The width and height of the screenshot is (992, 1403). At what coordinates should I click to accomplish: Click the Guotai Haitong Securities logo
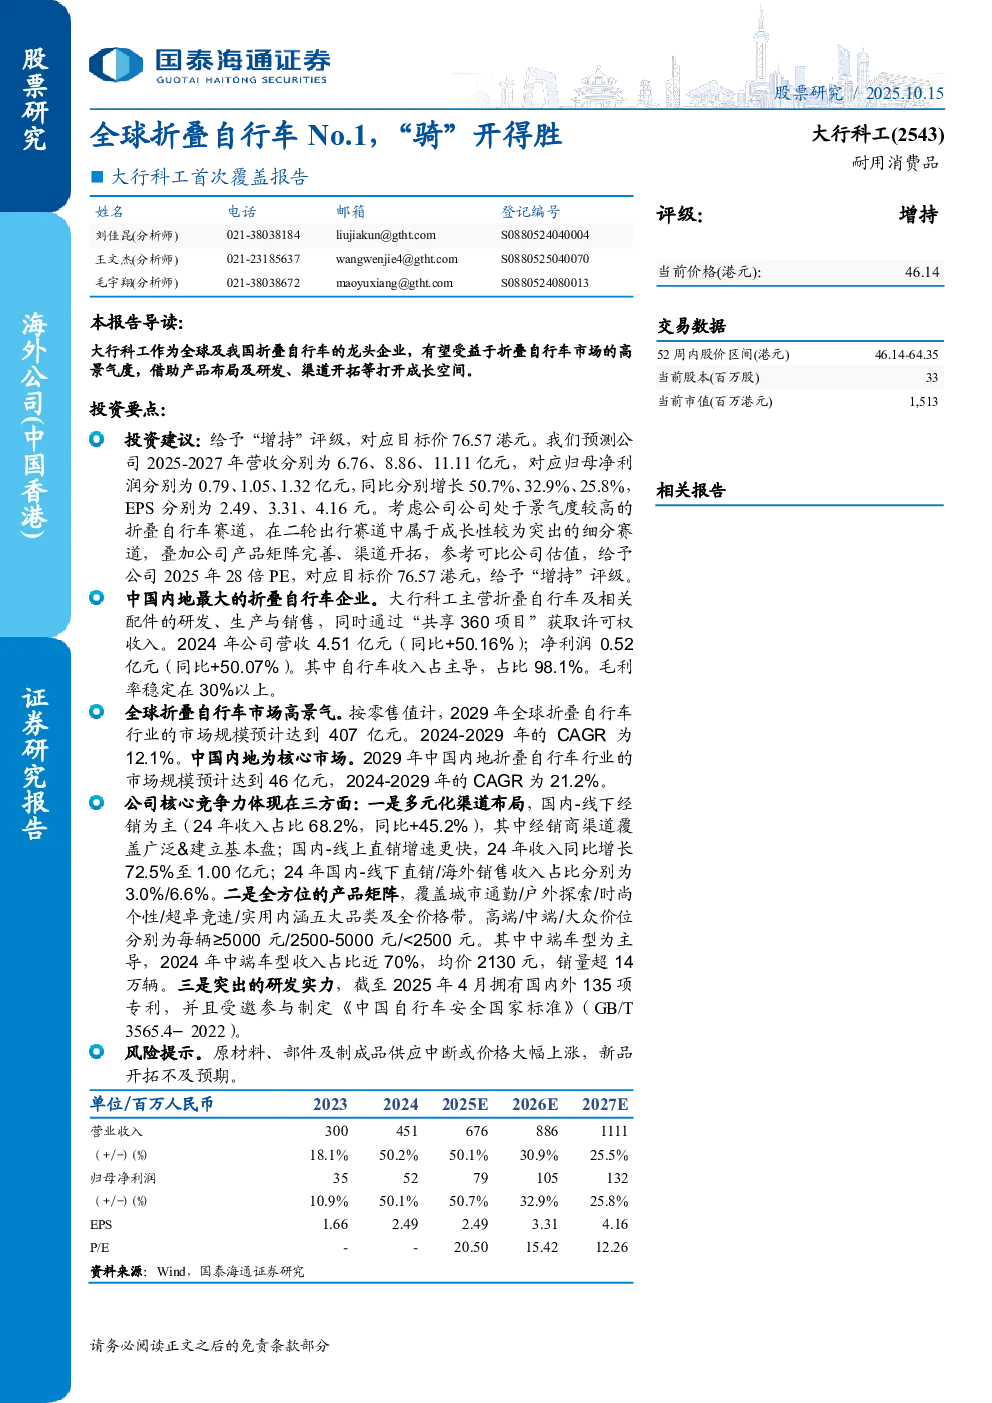click(x=209, y=65)
